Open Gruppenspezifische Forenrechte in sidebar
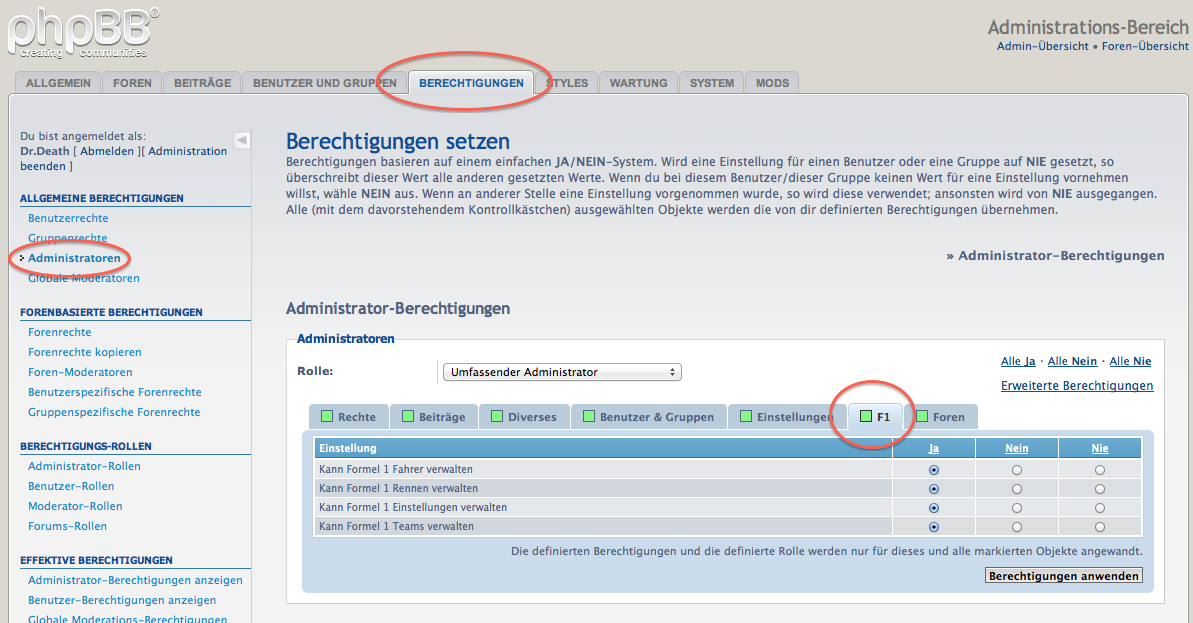 click(114, 412)
